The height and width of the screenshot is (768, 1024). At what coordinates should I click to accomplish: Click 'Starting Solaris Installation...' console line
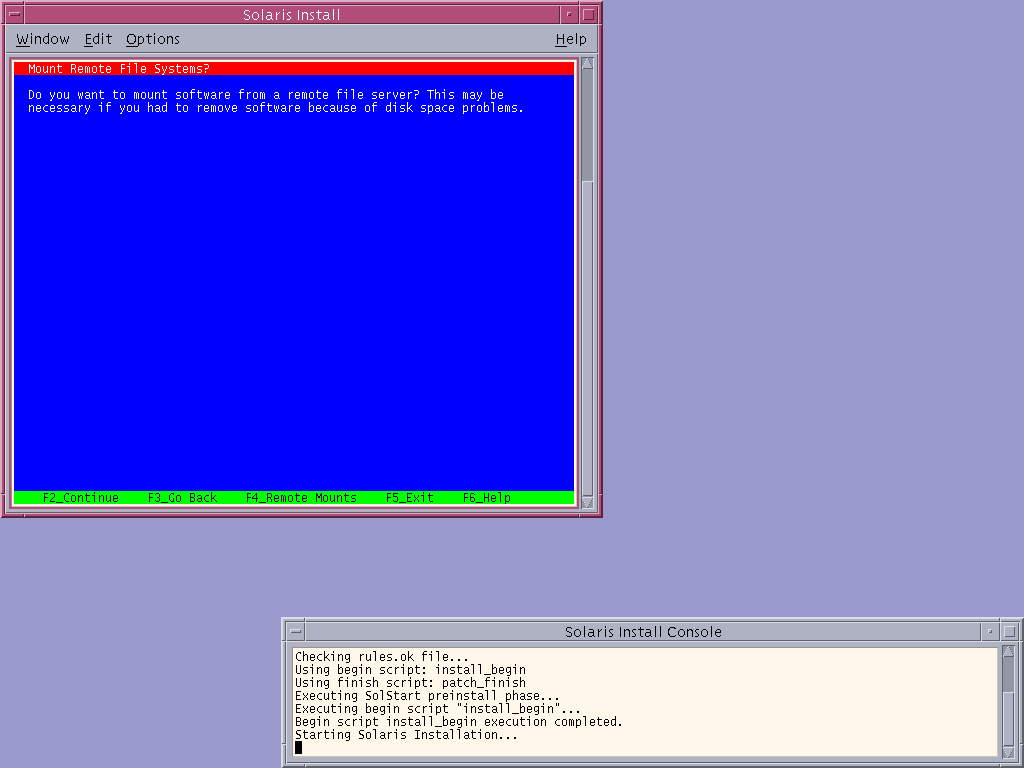(406, 735)
